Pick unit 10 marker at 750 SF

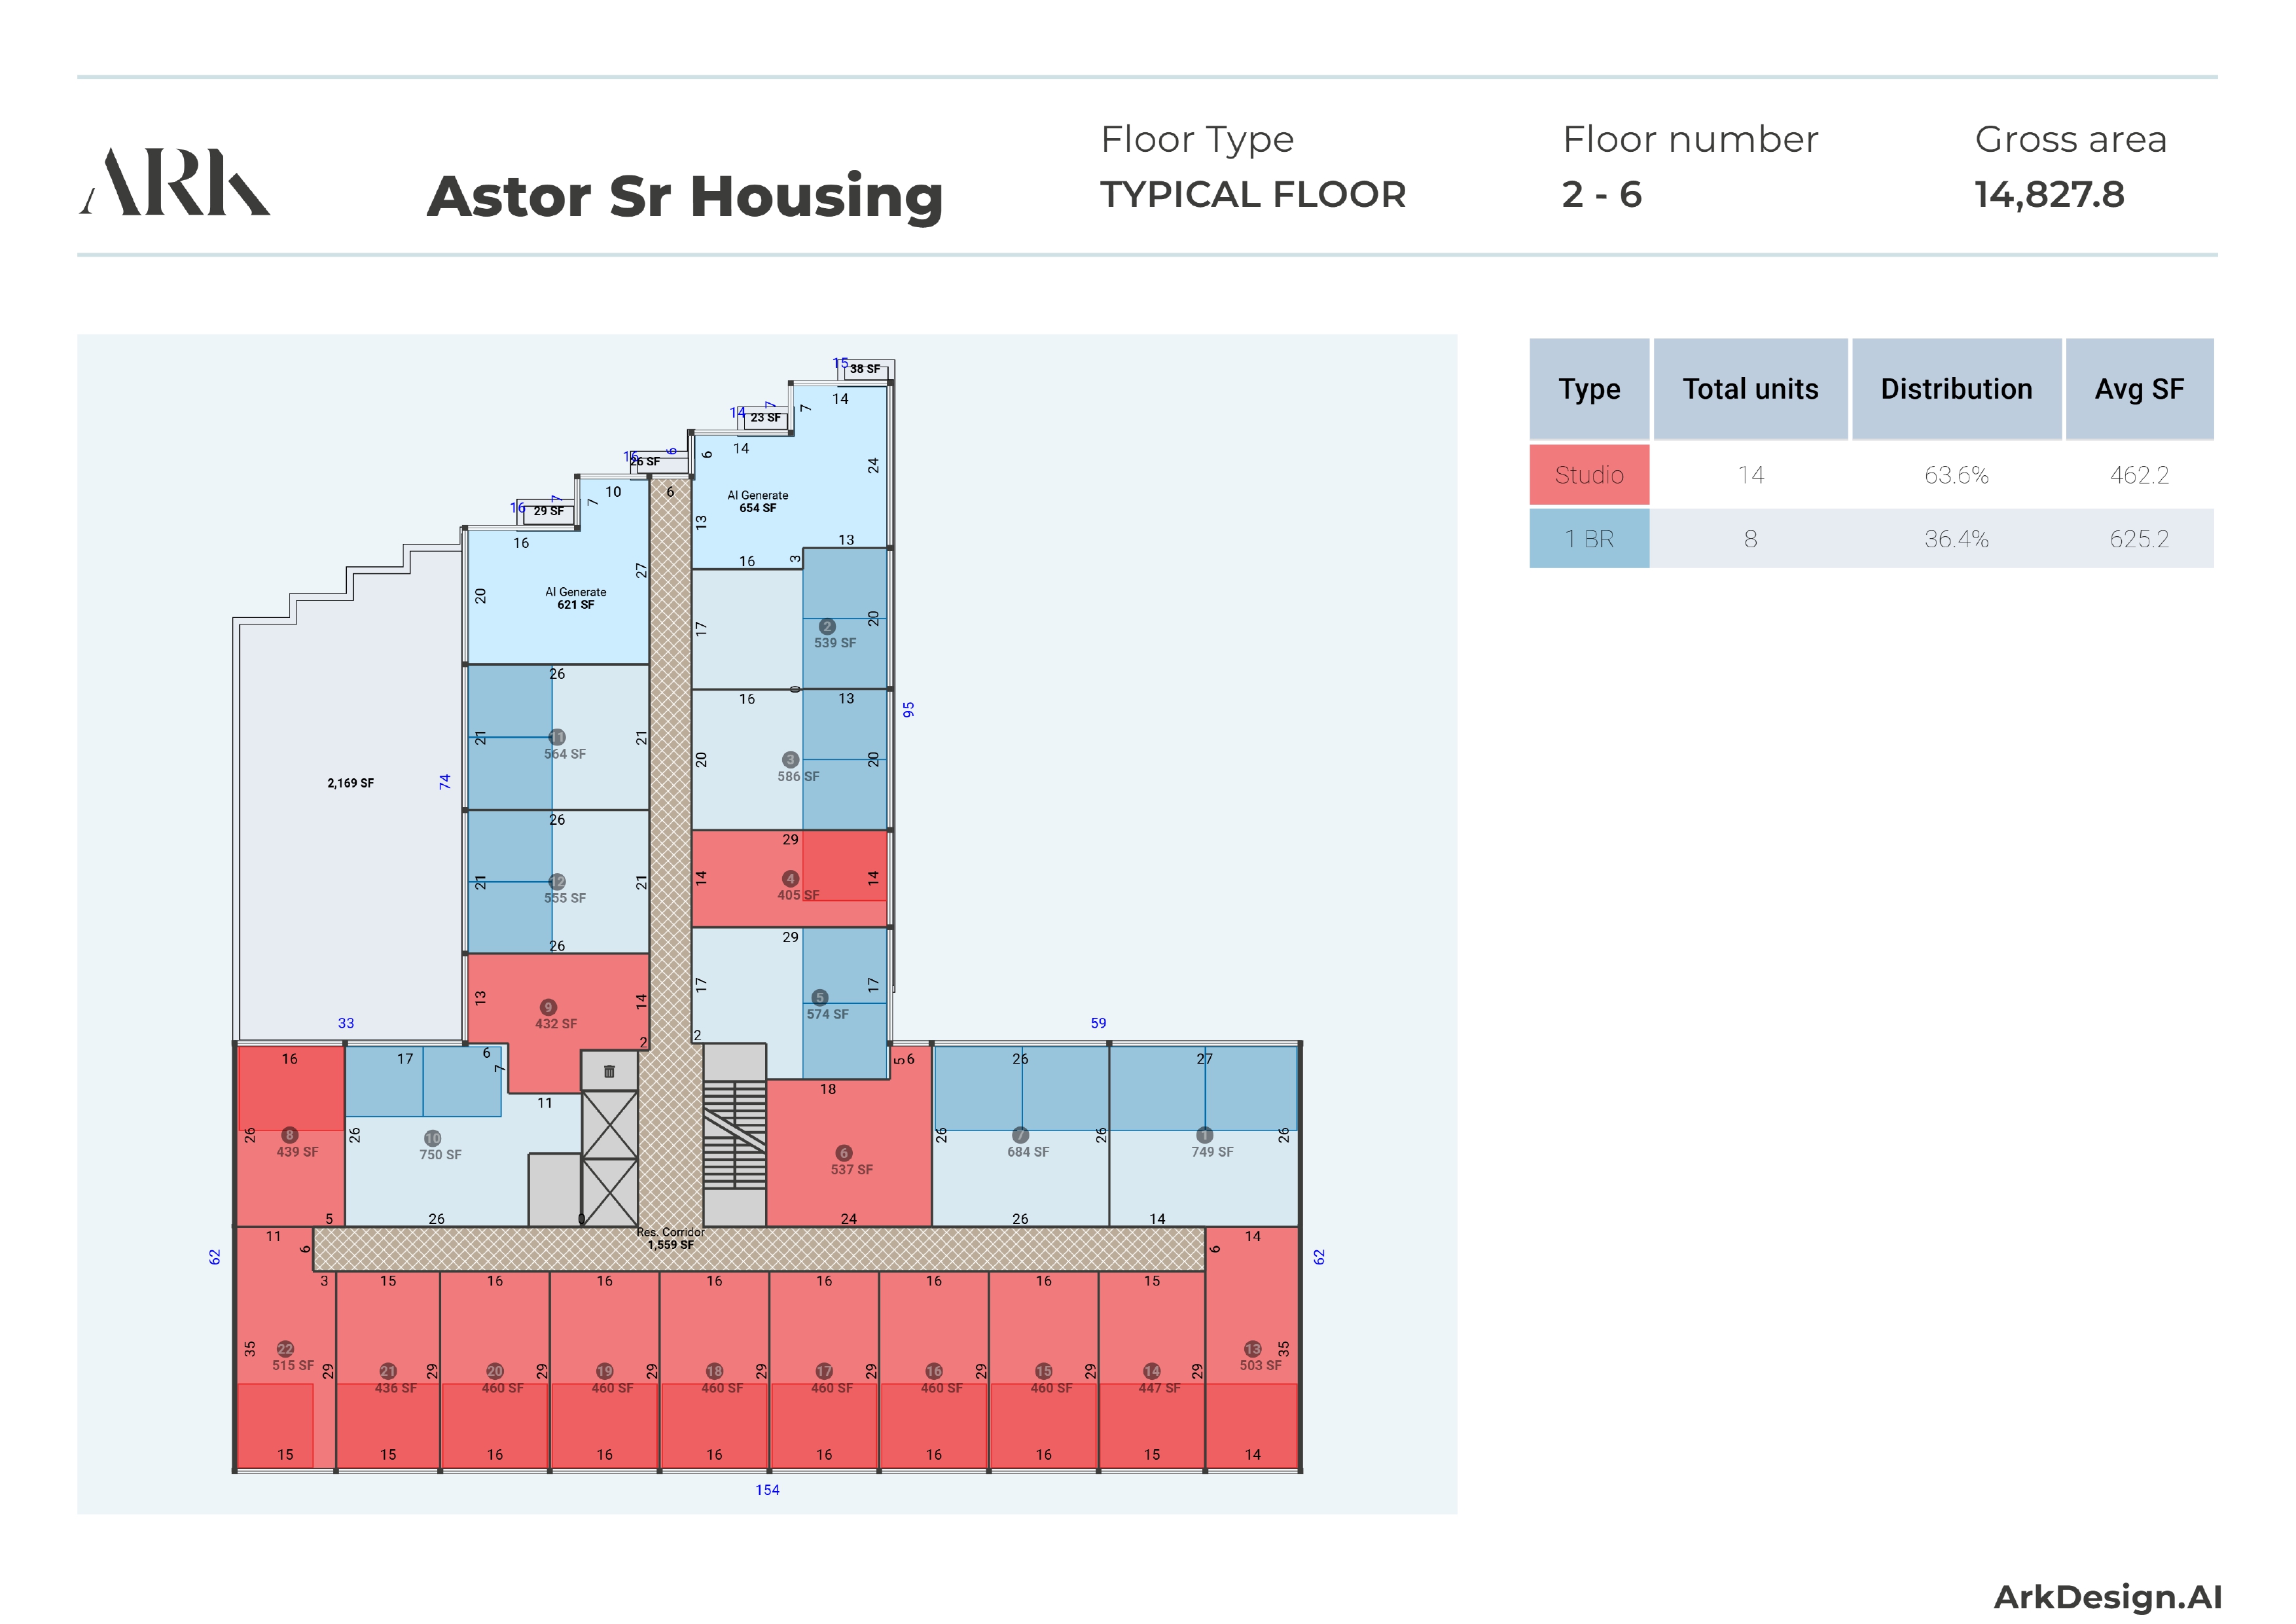[432, 1138]
